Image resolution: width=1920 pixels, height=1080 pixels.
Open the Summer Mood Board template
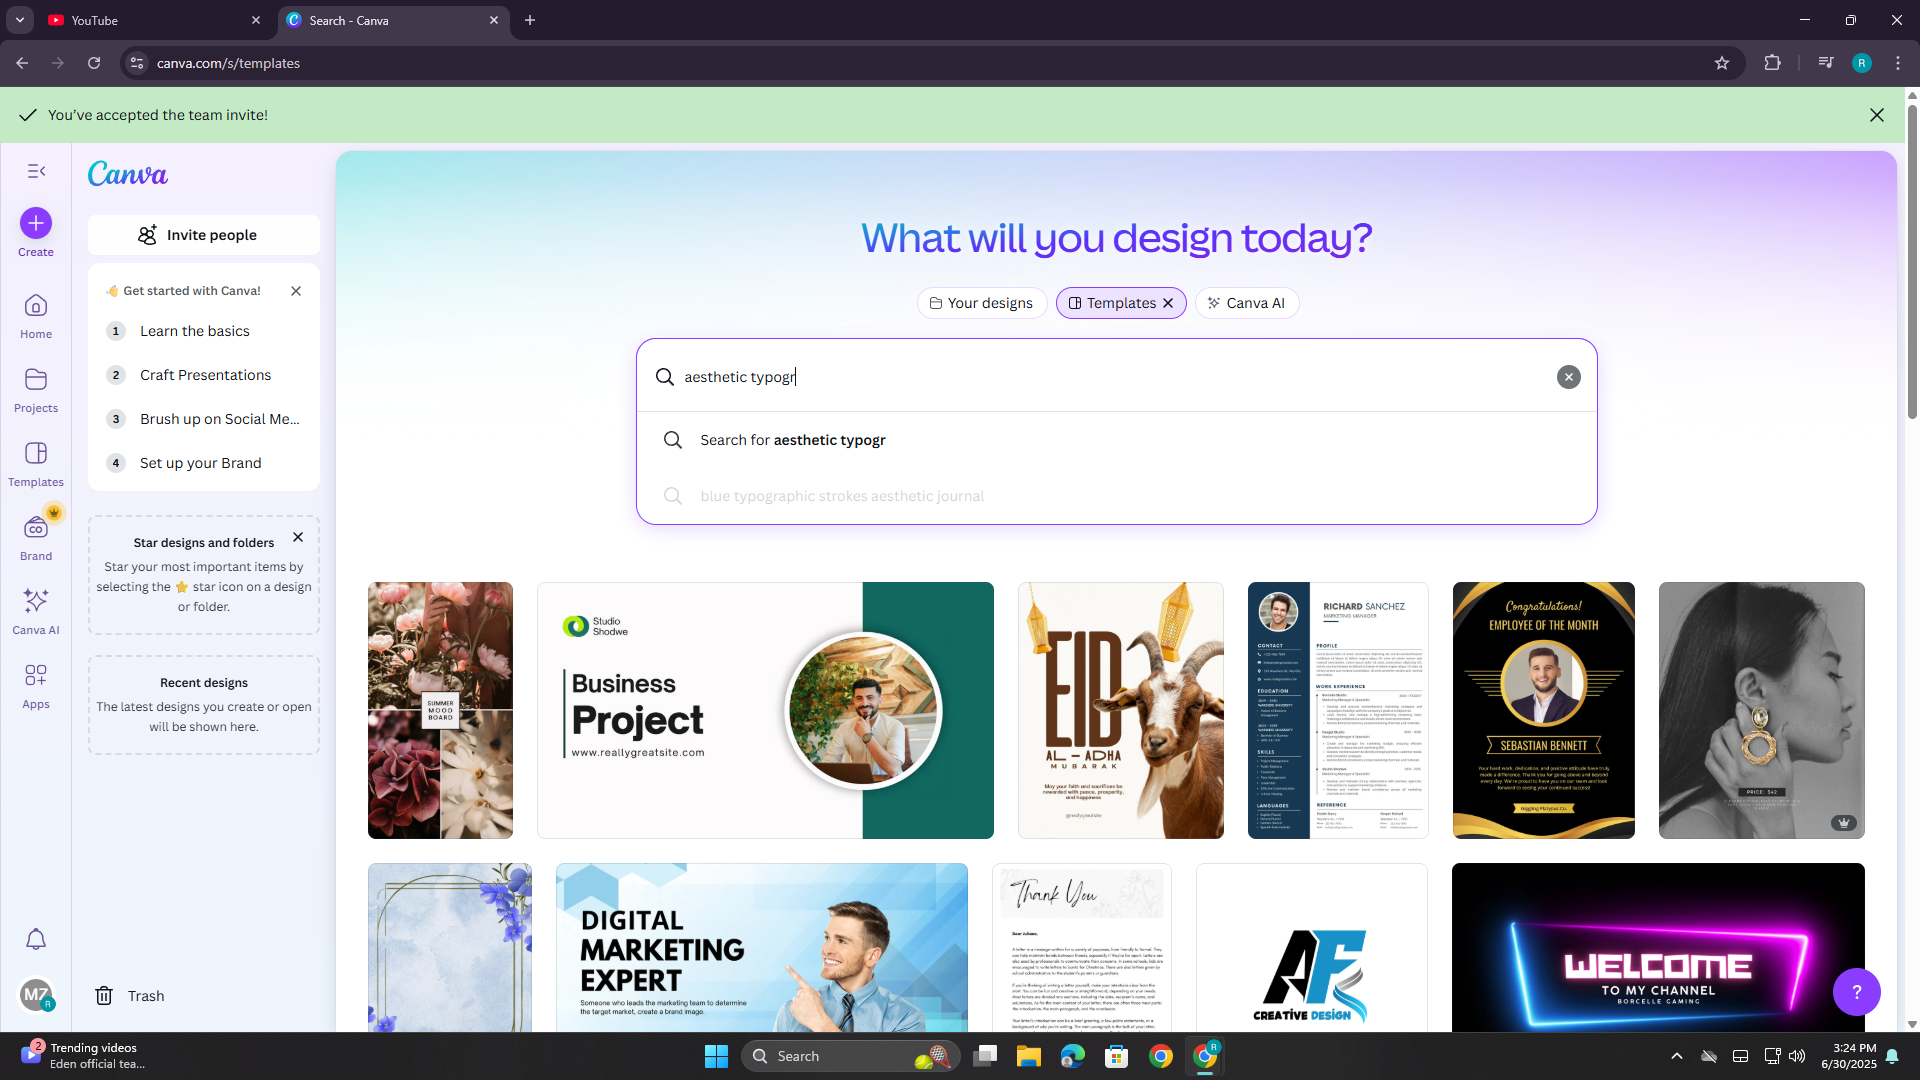click(440, 710)
